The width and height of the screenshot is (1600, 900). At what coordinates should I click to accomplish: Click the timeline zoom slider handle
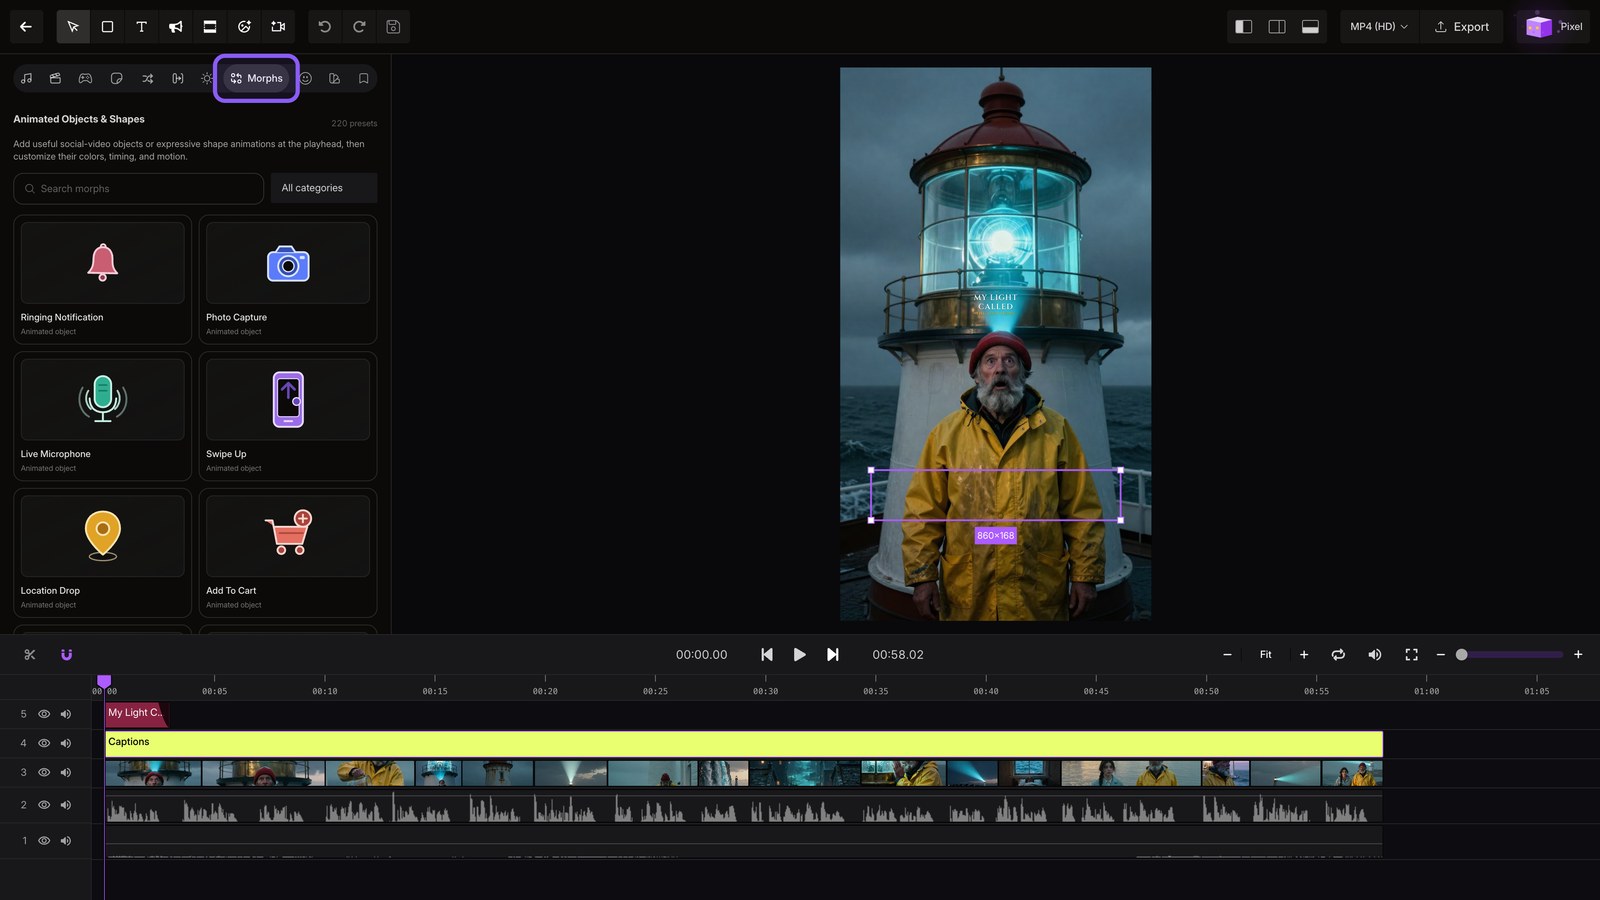pyautogui.click(x=1461, y=655)
